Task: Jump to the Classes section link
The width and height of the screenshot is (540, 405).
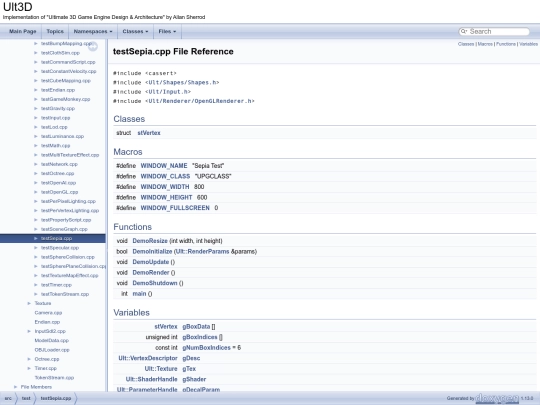Action: [466, 44]
